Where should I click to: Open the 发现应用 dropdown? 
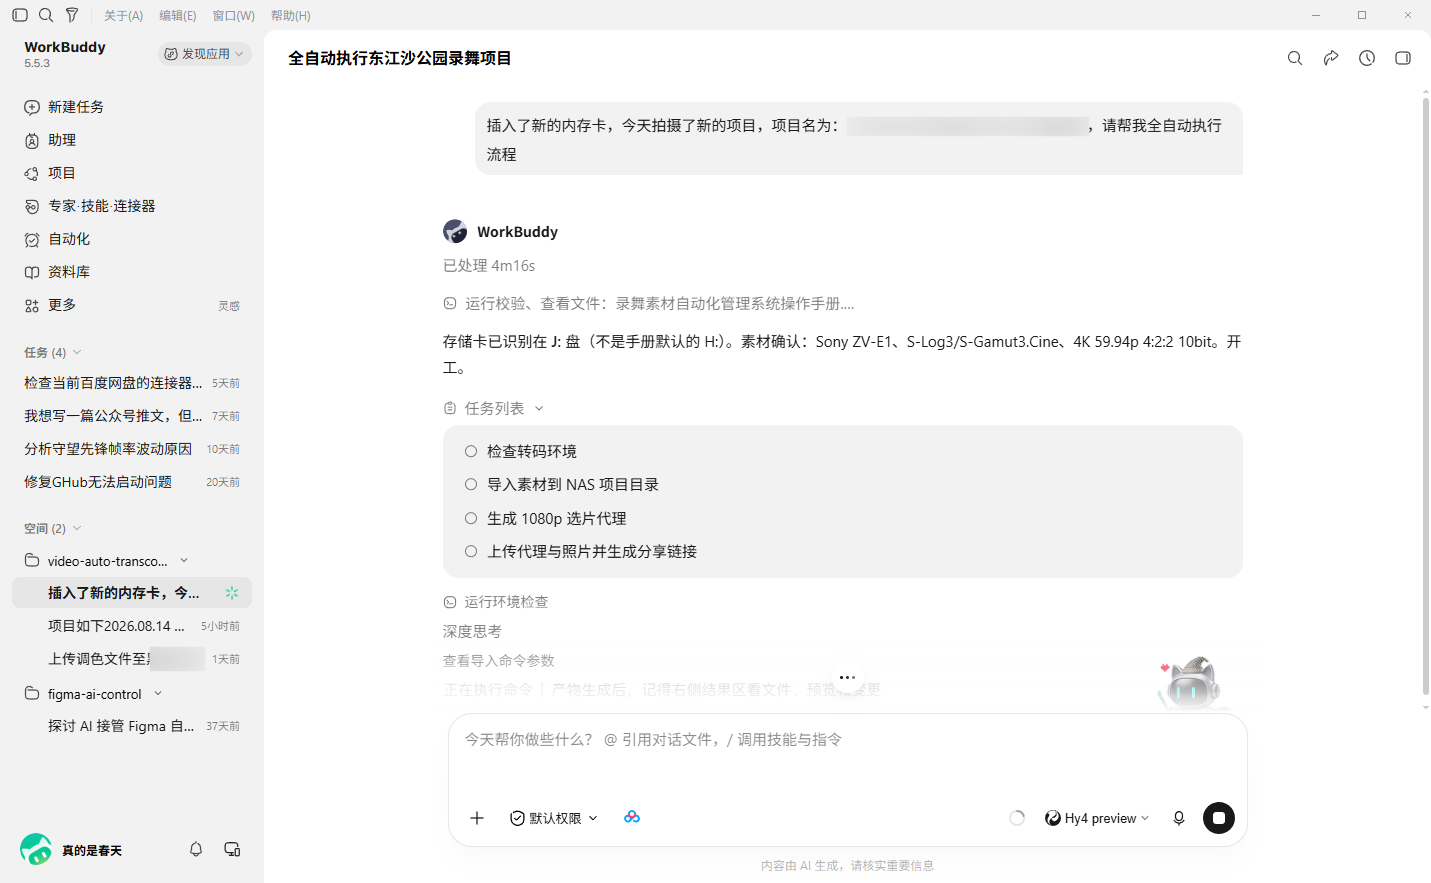point(204,54)
